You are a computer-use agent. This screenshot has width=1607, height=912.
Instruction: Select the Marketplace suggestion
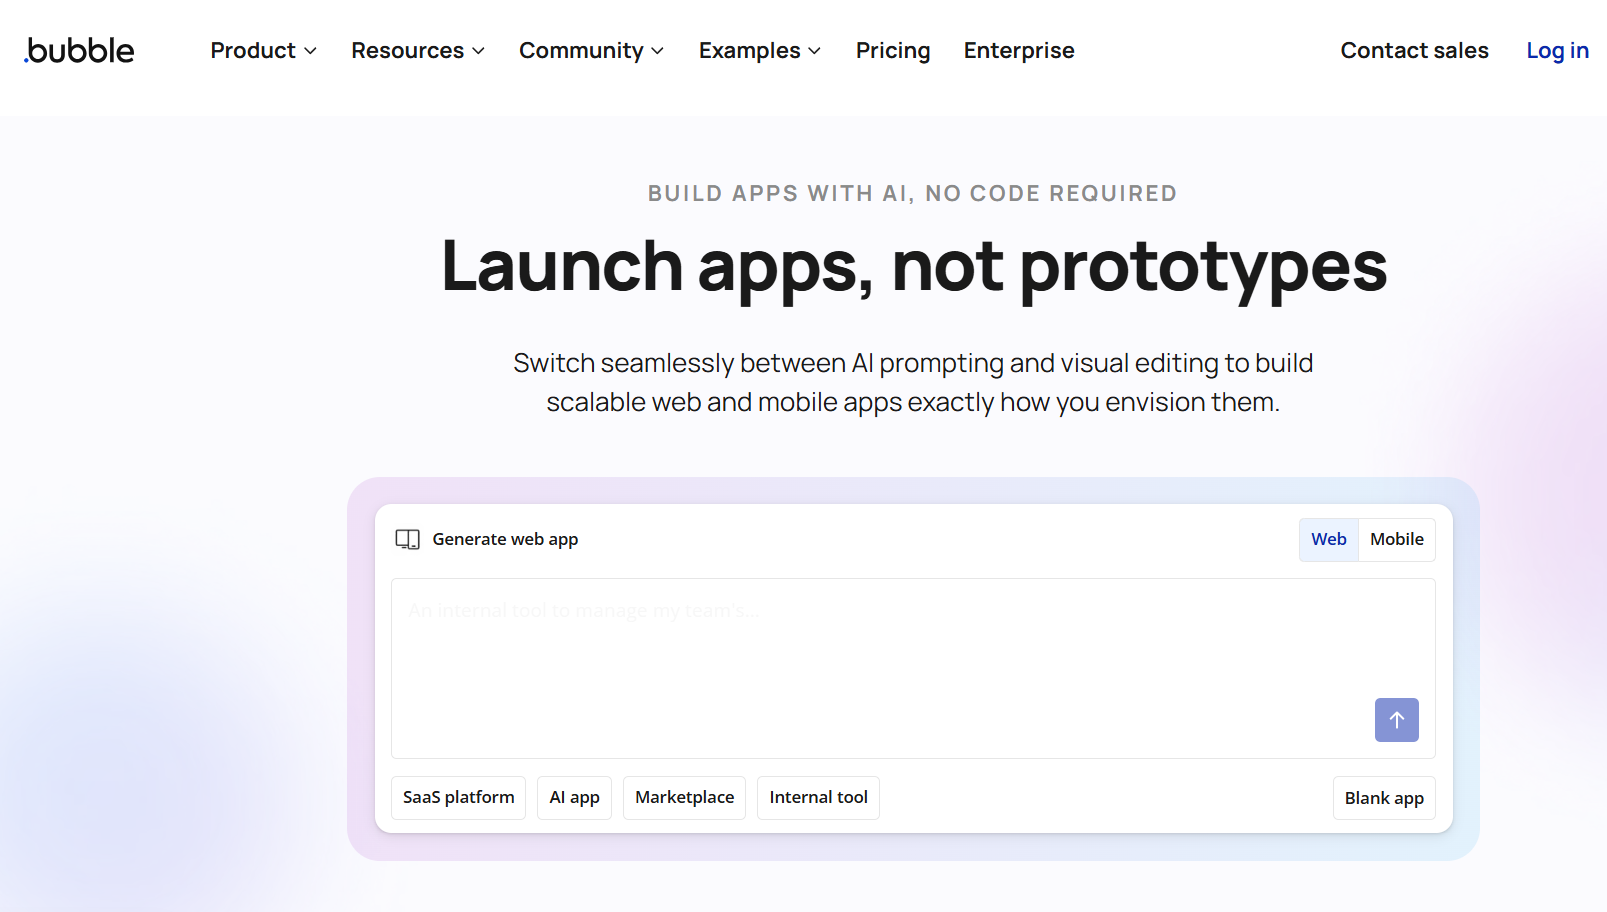pyautogui.click(x=684, y=798)
